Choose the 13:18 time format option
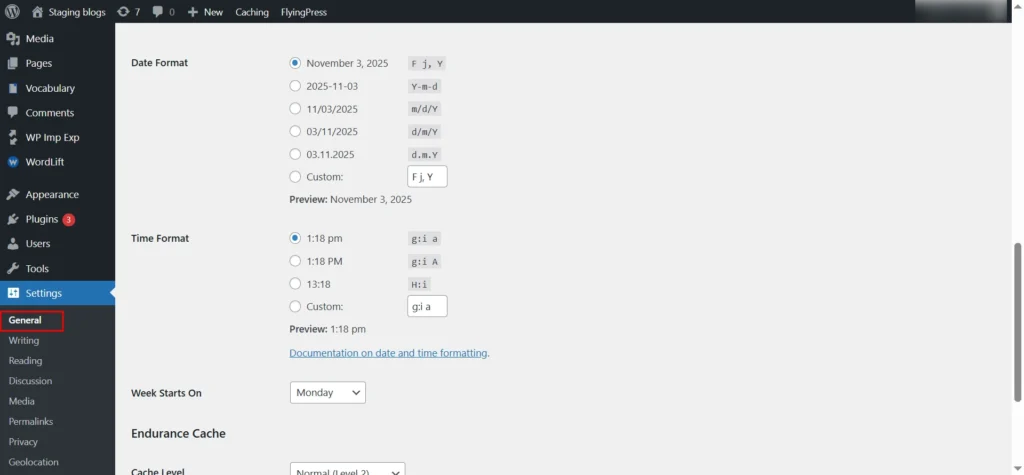The height and width of the screenshot is (475, 1024). tap(295, 284)
